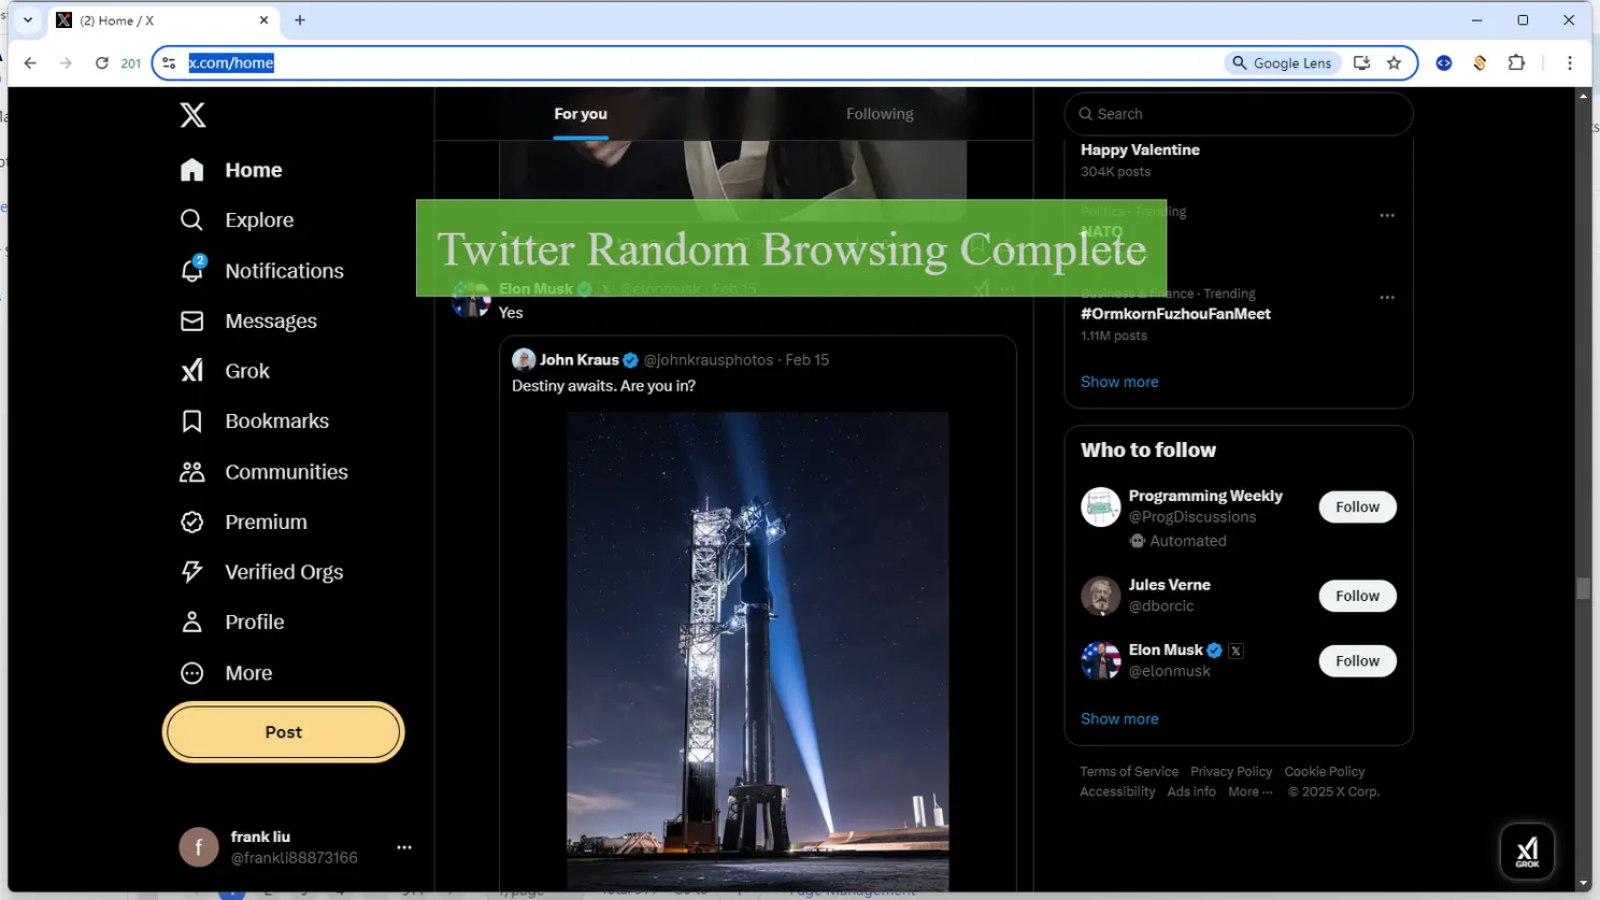Viewport: 1600px width, 900px height.
Task: Open the Explore magnifier icon
Action: 192,220
